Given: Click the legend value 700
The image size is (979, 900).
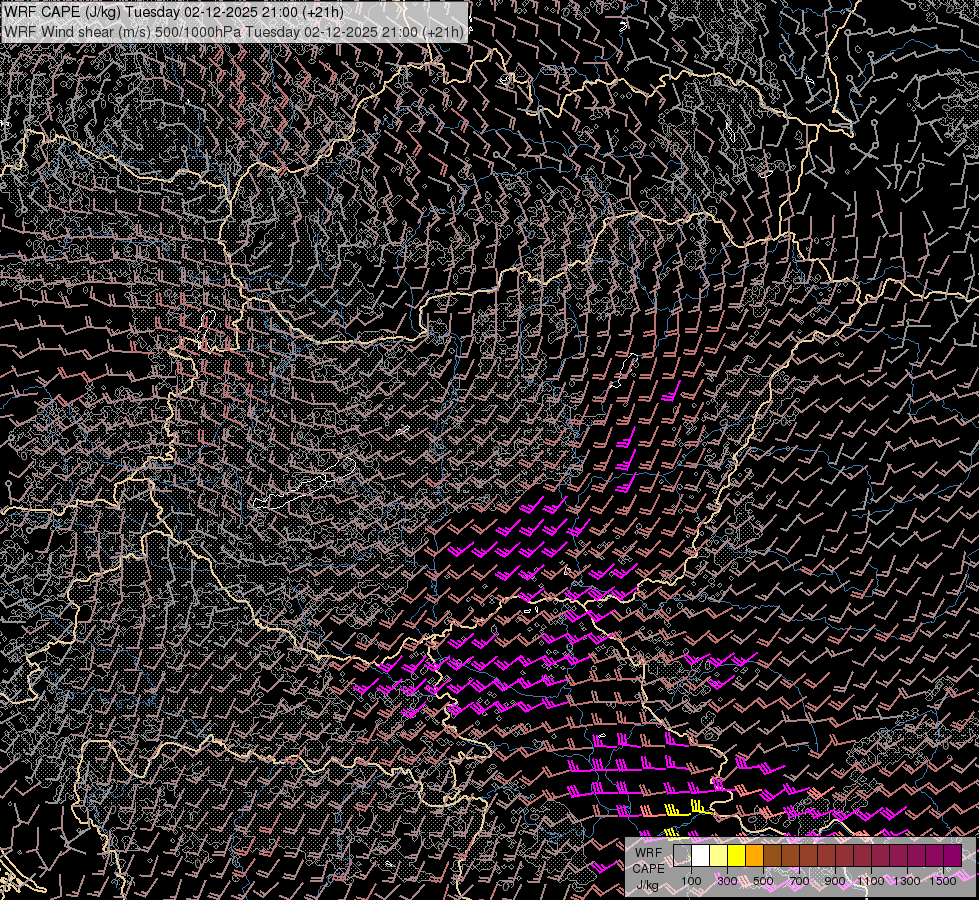Looking at the screenshot, I should (799, 881).
